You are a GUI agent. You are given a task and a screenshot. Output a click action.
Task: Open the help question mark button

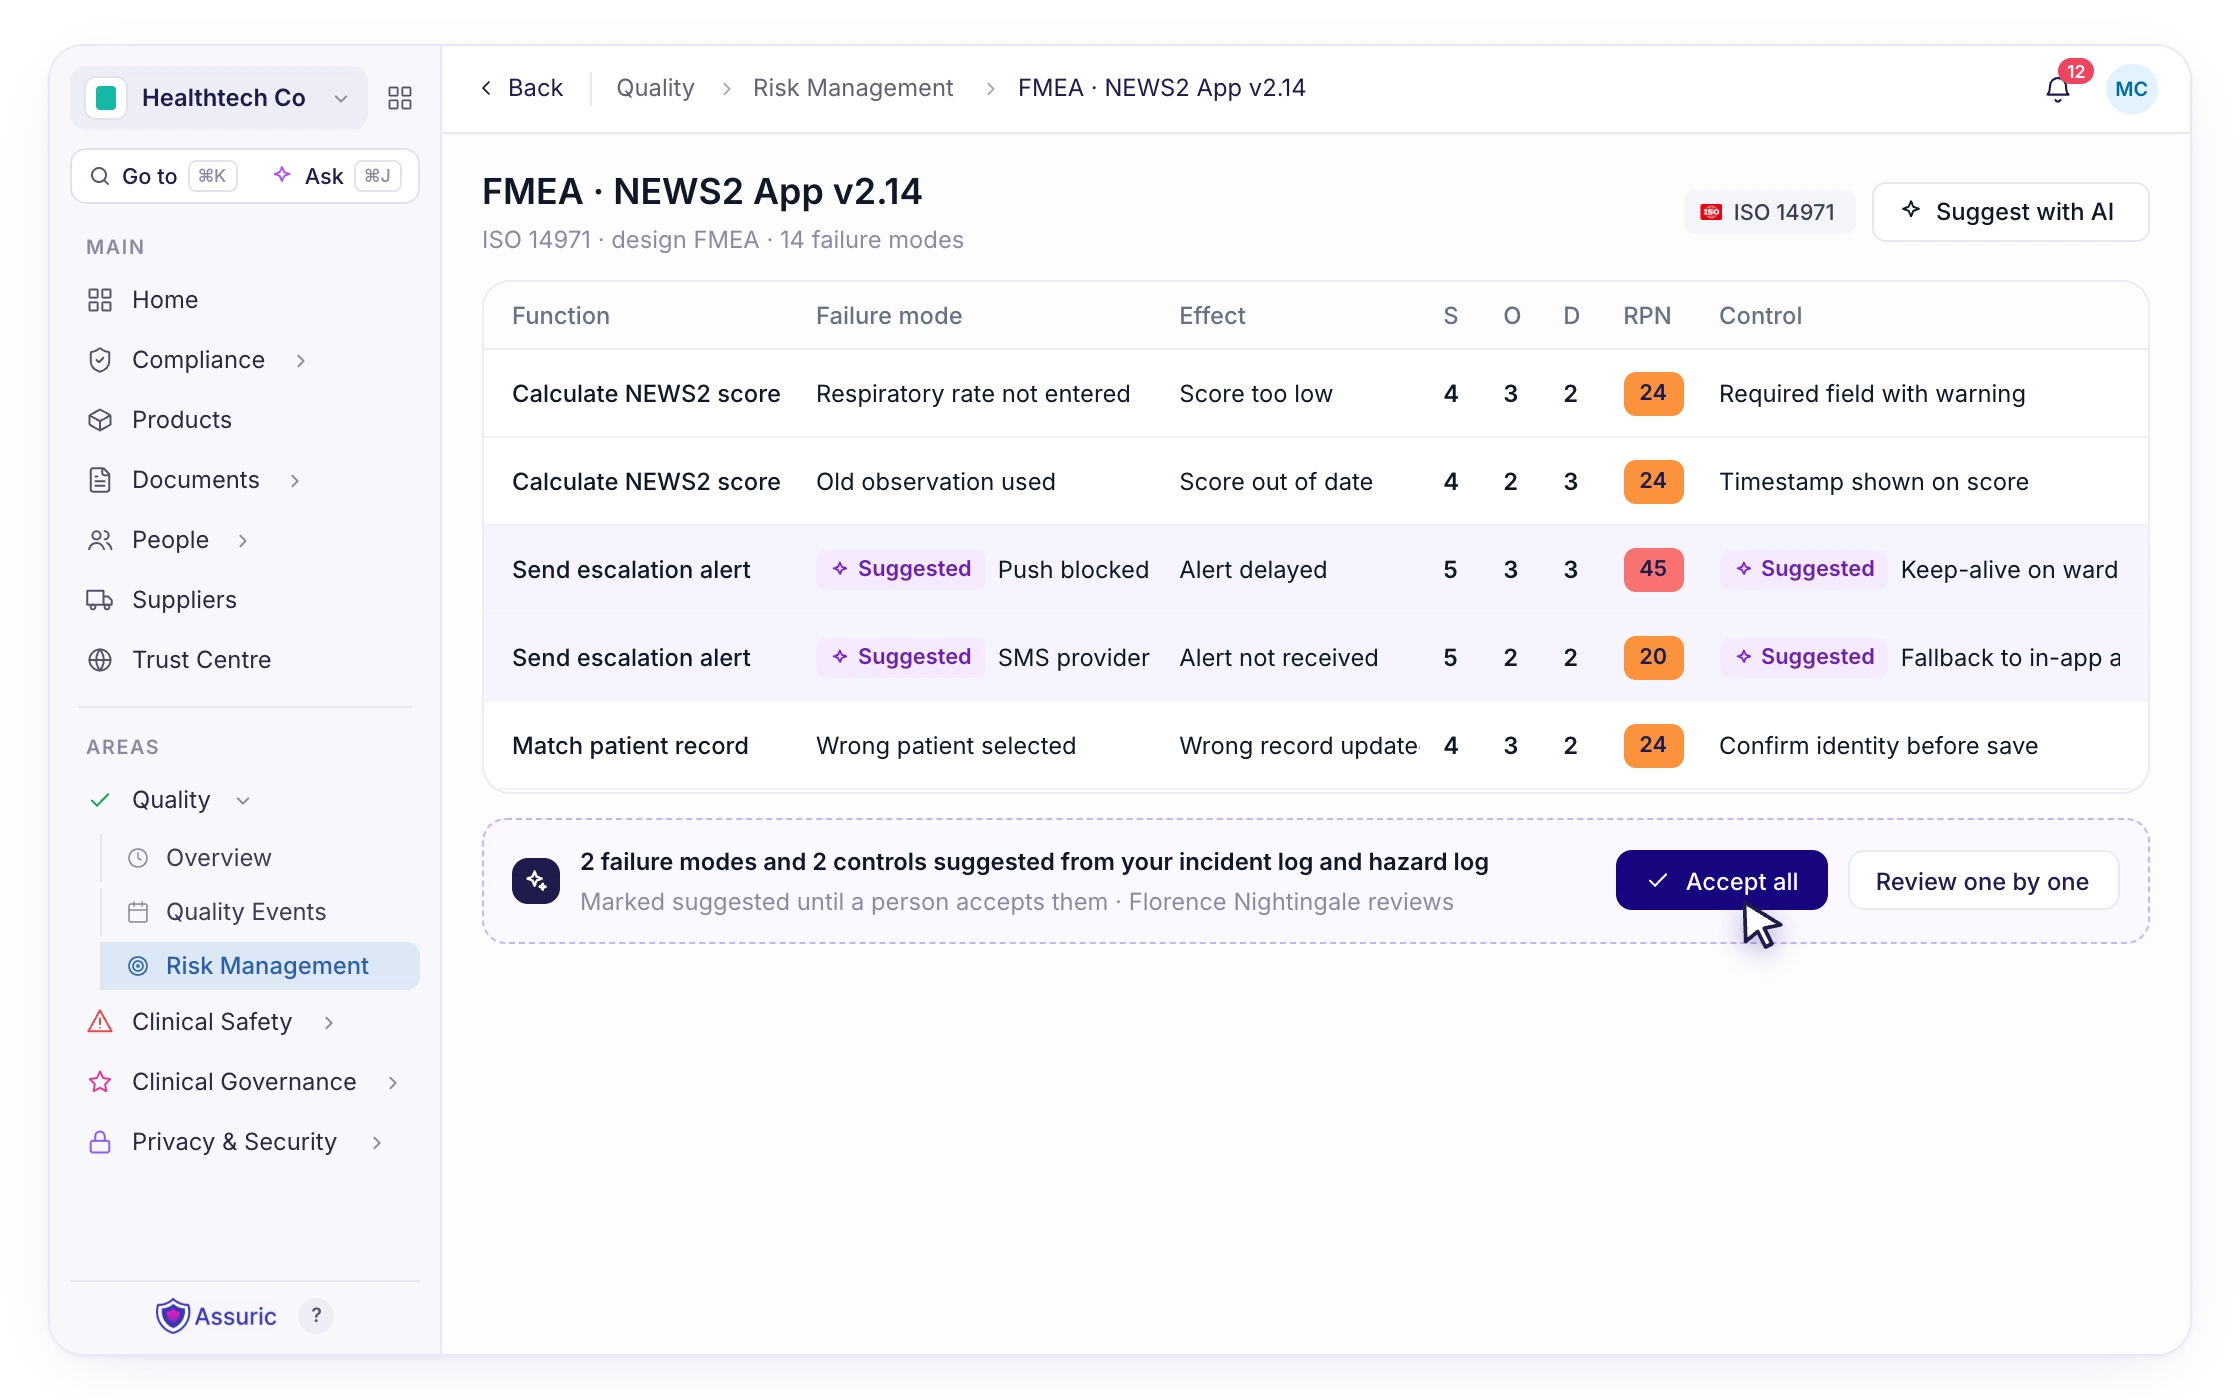tap(316, 1316)
